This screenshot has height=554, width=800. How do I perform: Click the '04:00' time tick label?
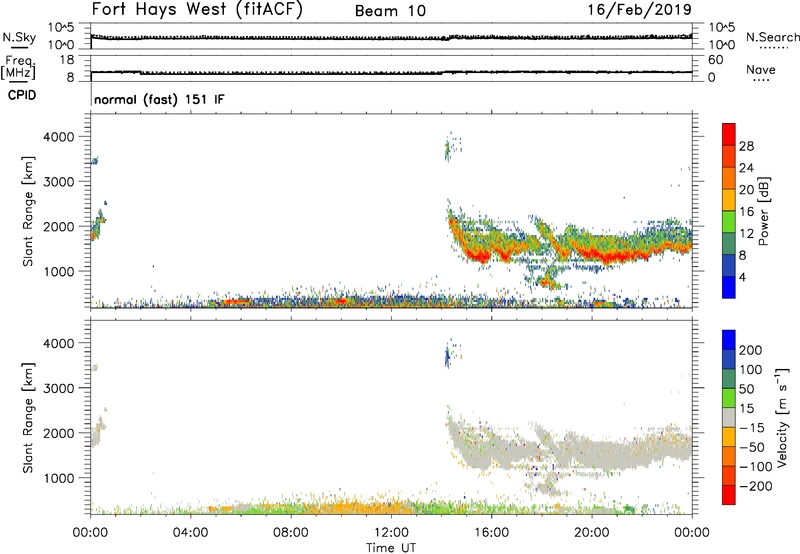(190, 533)
